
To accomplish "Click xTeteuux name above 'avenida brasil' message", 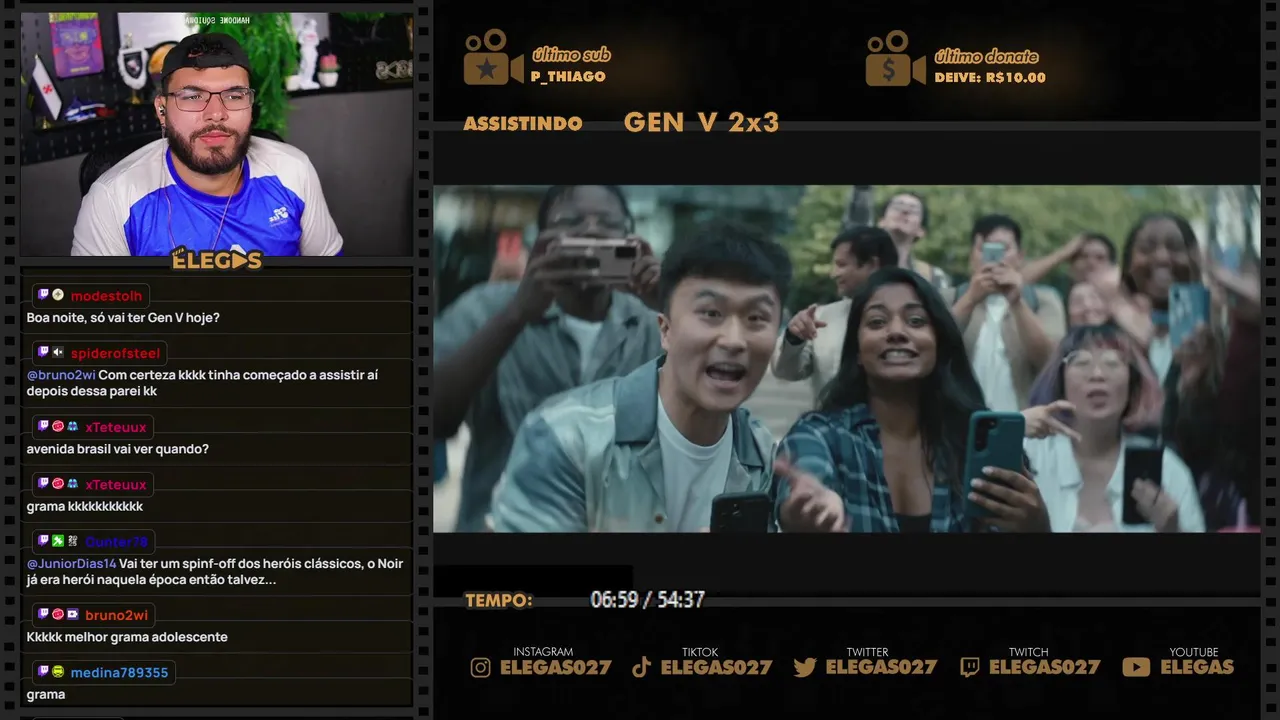I will click(x=116, y=427).
